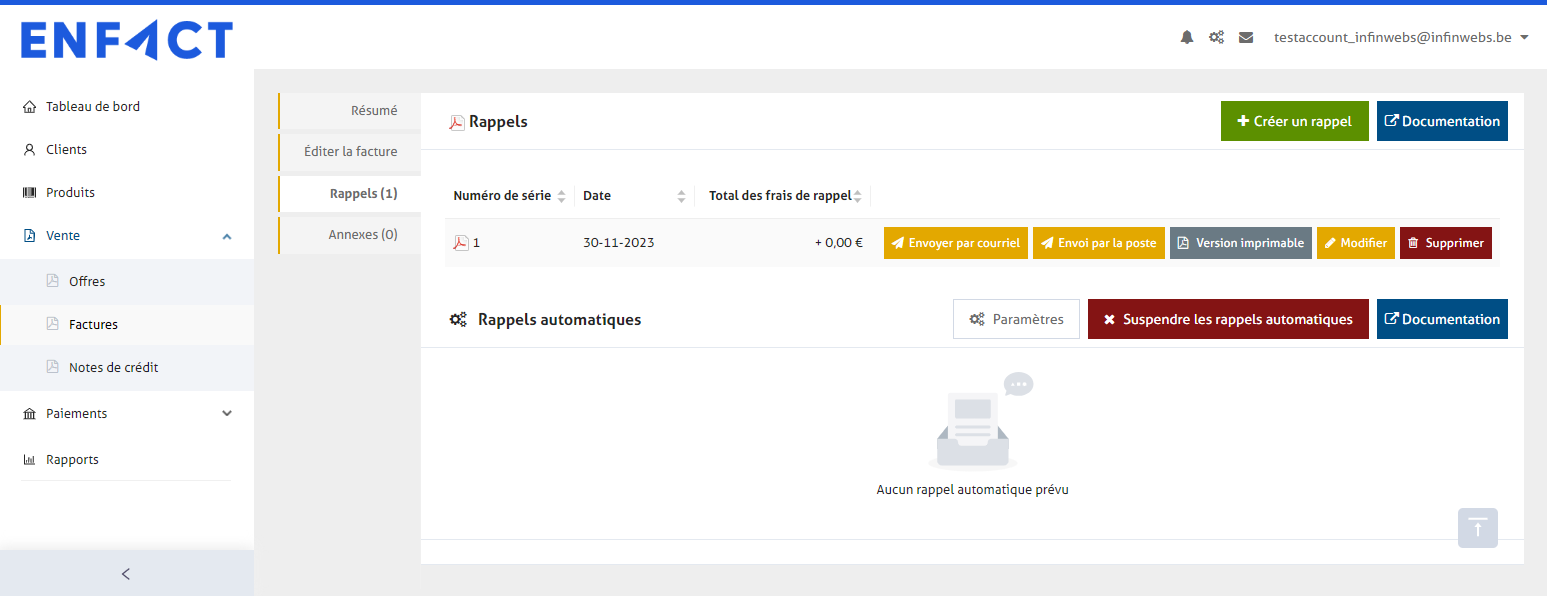Suspend automatic reminders with red button
Screen dimensions: 1547x596
[x=1227, y=319]
